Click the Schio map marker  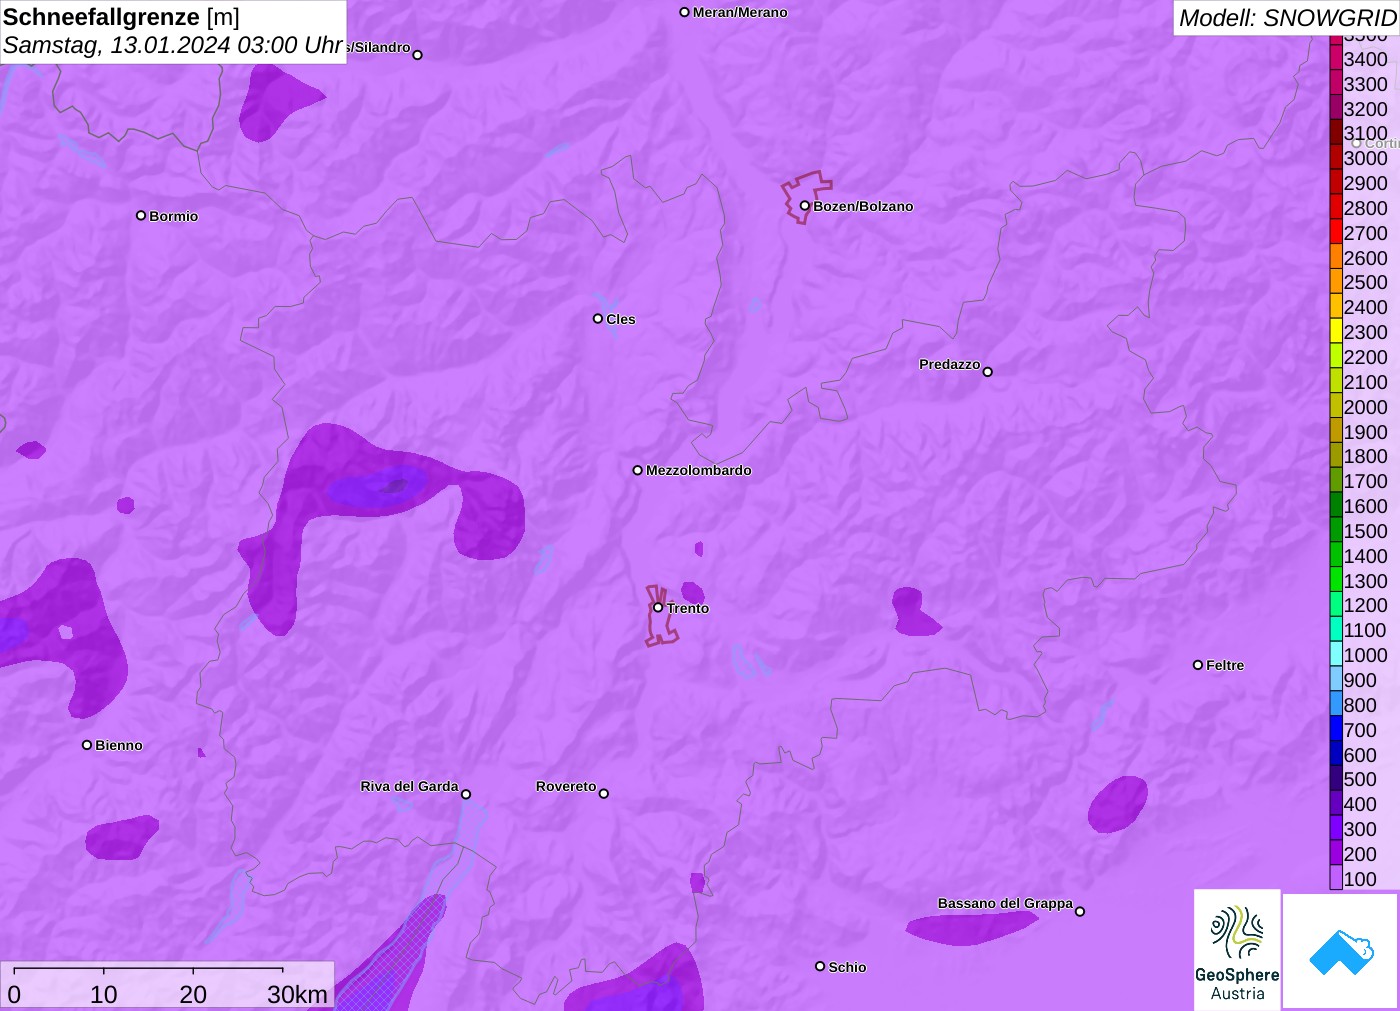pyautogui.click(x=820, y=966)
